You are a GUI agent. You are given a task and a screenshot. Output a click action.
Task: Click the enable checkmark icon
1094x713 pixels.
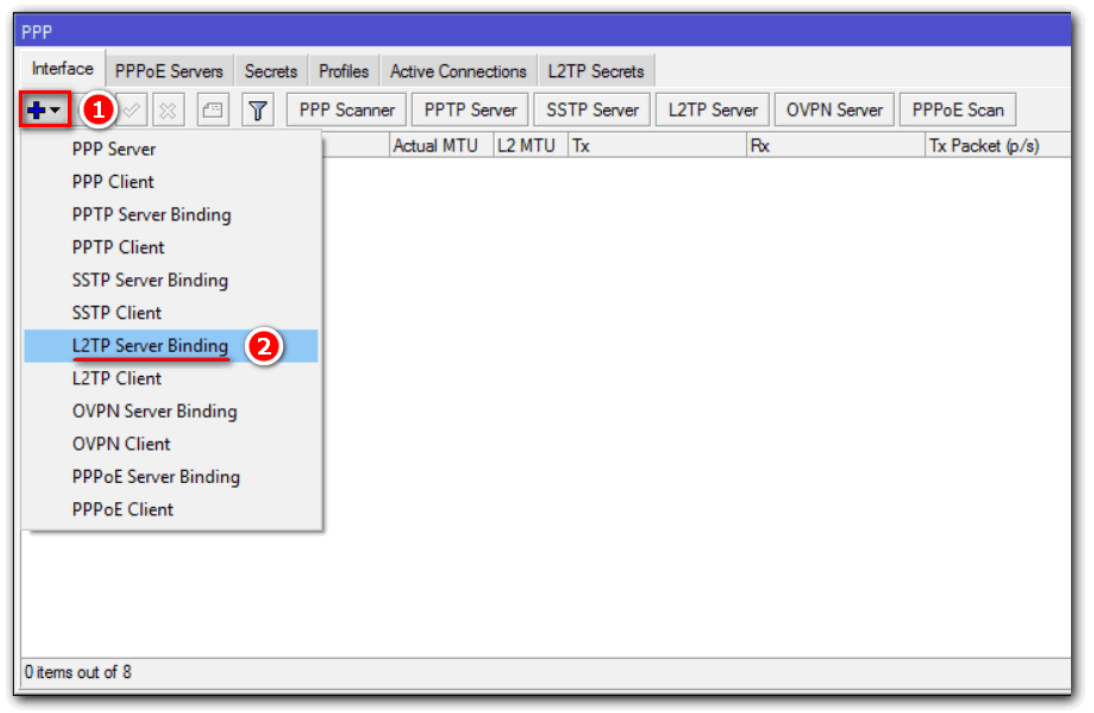(132, 110)
